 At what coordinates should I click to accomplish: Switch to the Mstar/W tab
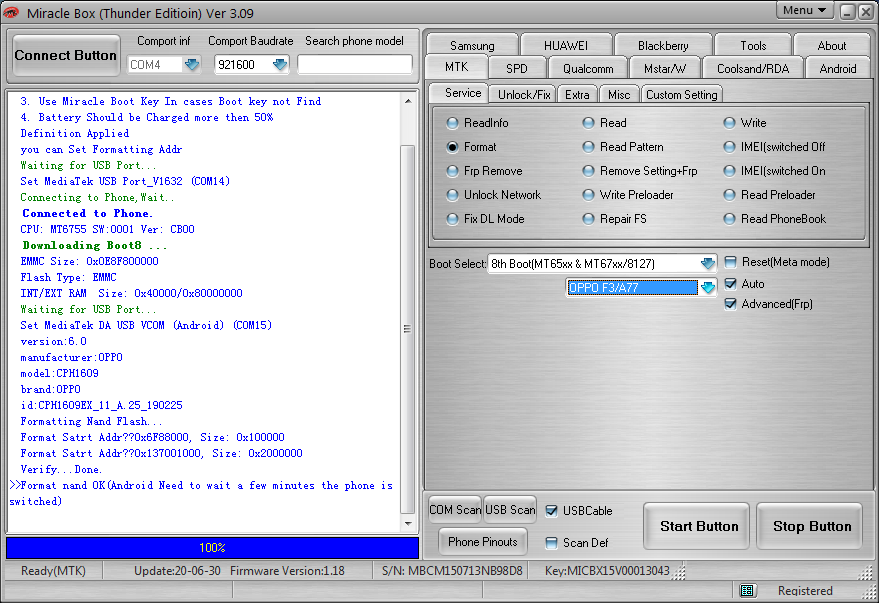pyautogui.click(x=664, y=68)
